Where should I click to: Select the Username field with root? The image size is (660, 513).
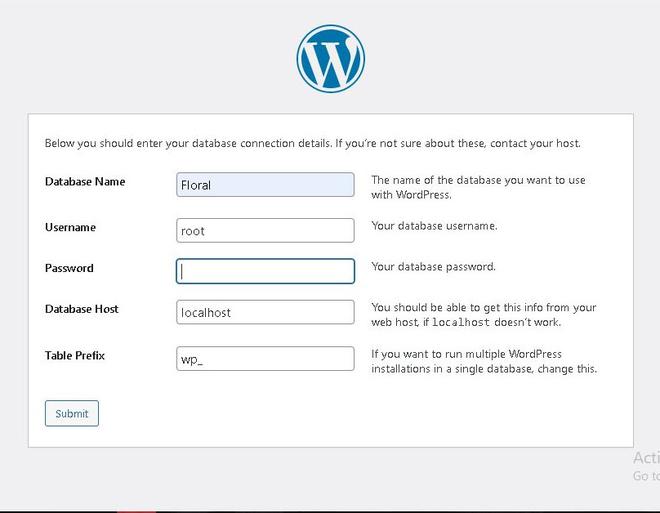click(x=265, y=230)
